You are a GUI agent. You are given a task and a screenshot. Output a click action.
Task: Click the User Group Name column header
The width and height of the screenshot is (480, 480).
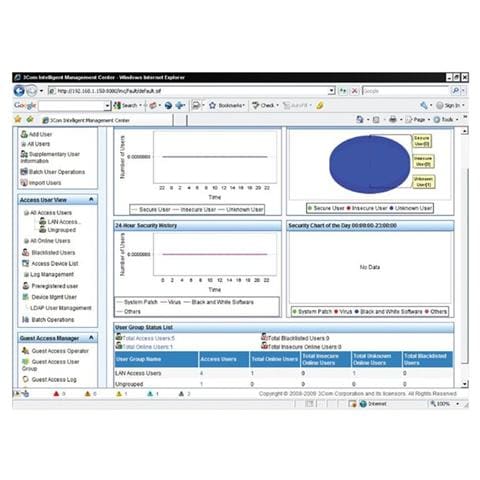(x=156, y=359)
